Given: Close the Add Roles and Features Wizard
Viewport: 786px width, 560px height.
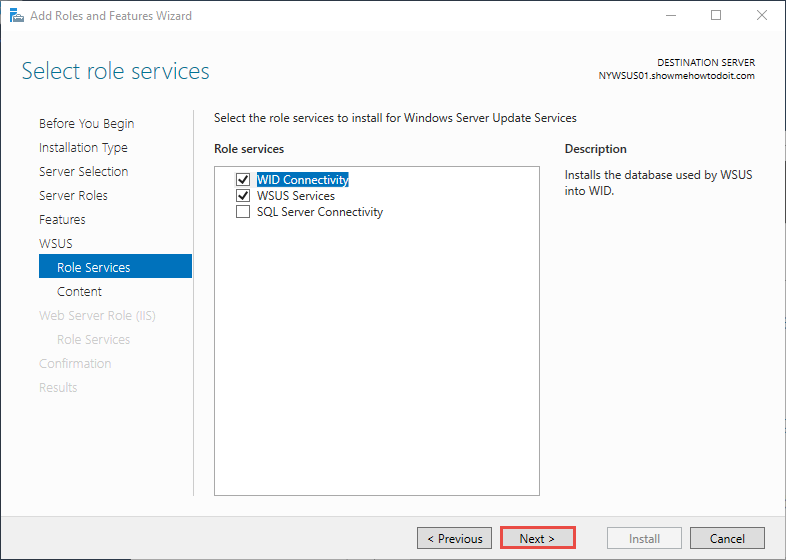Looking at the screenshot, I should coord(762,16).
